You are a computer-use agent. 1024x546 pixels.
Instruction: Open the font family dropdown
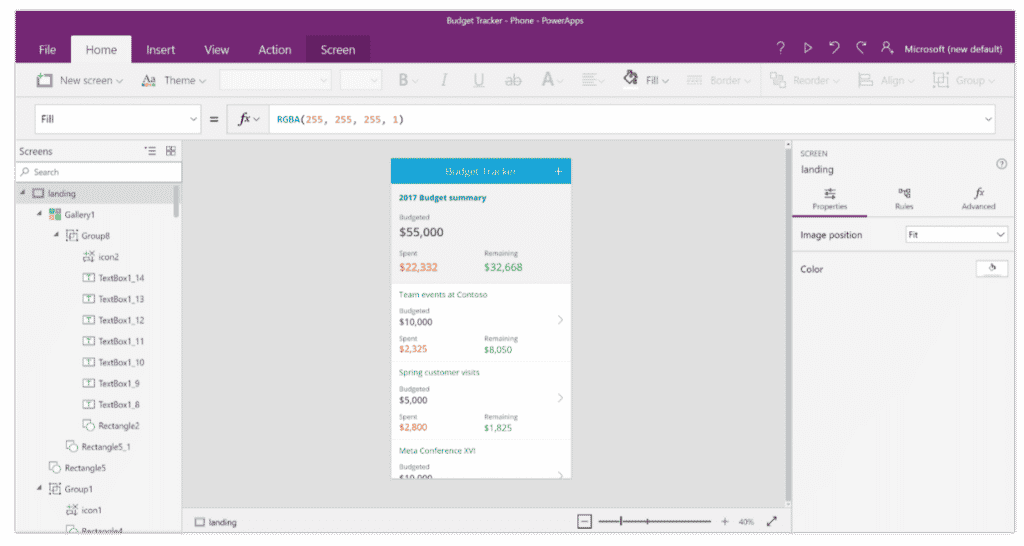[275, 80]
